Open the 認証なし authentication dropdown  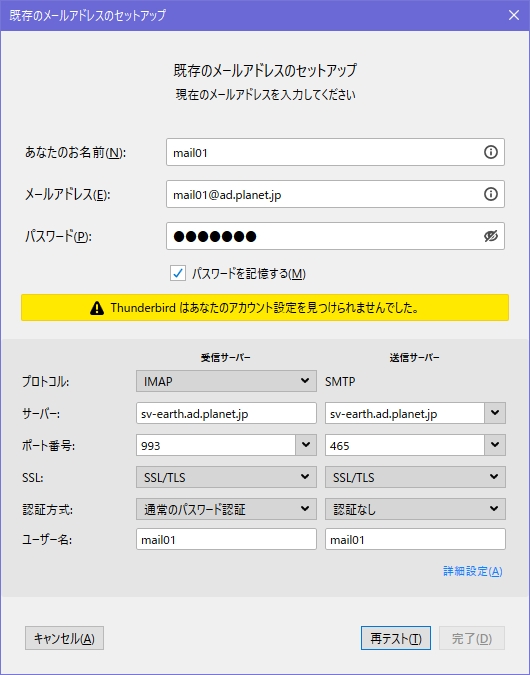click(x=415, y=509)
